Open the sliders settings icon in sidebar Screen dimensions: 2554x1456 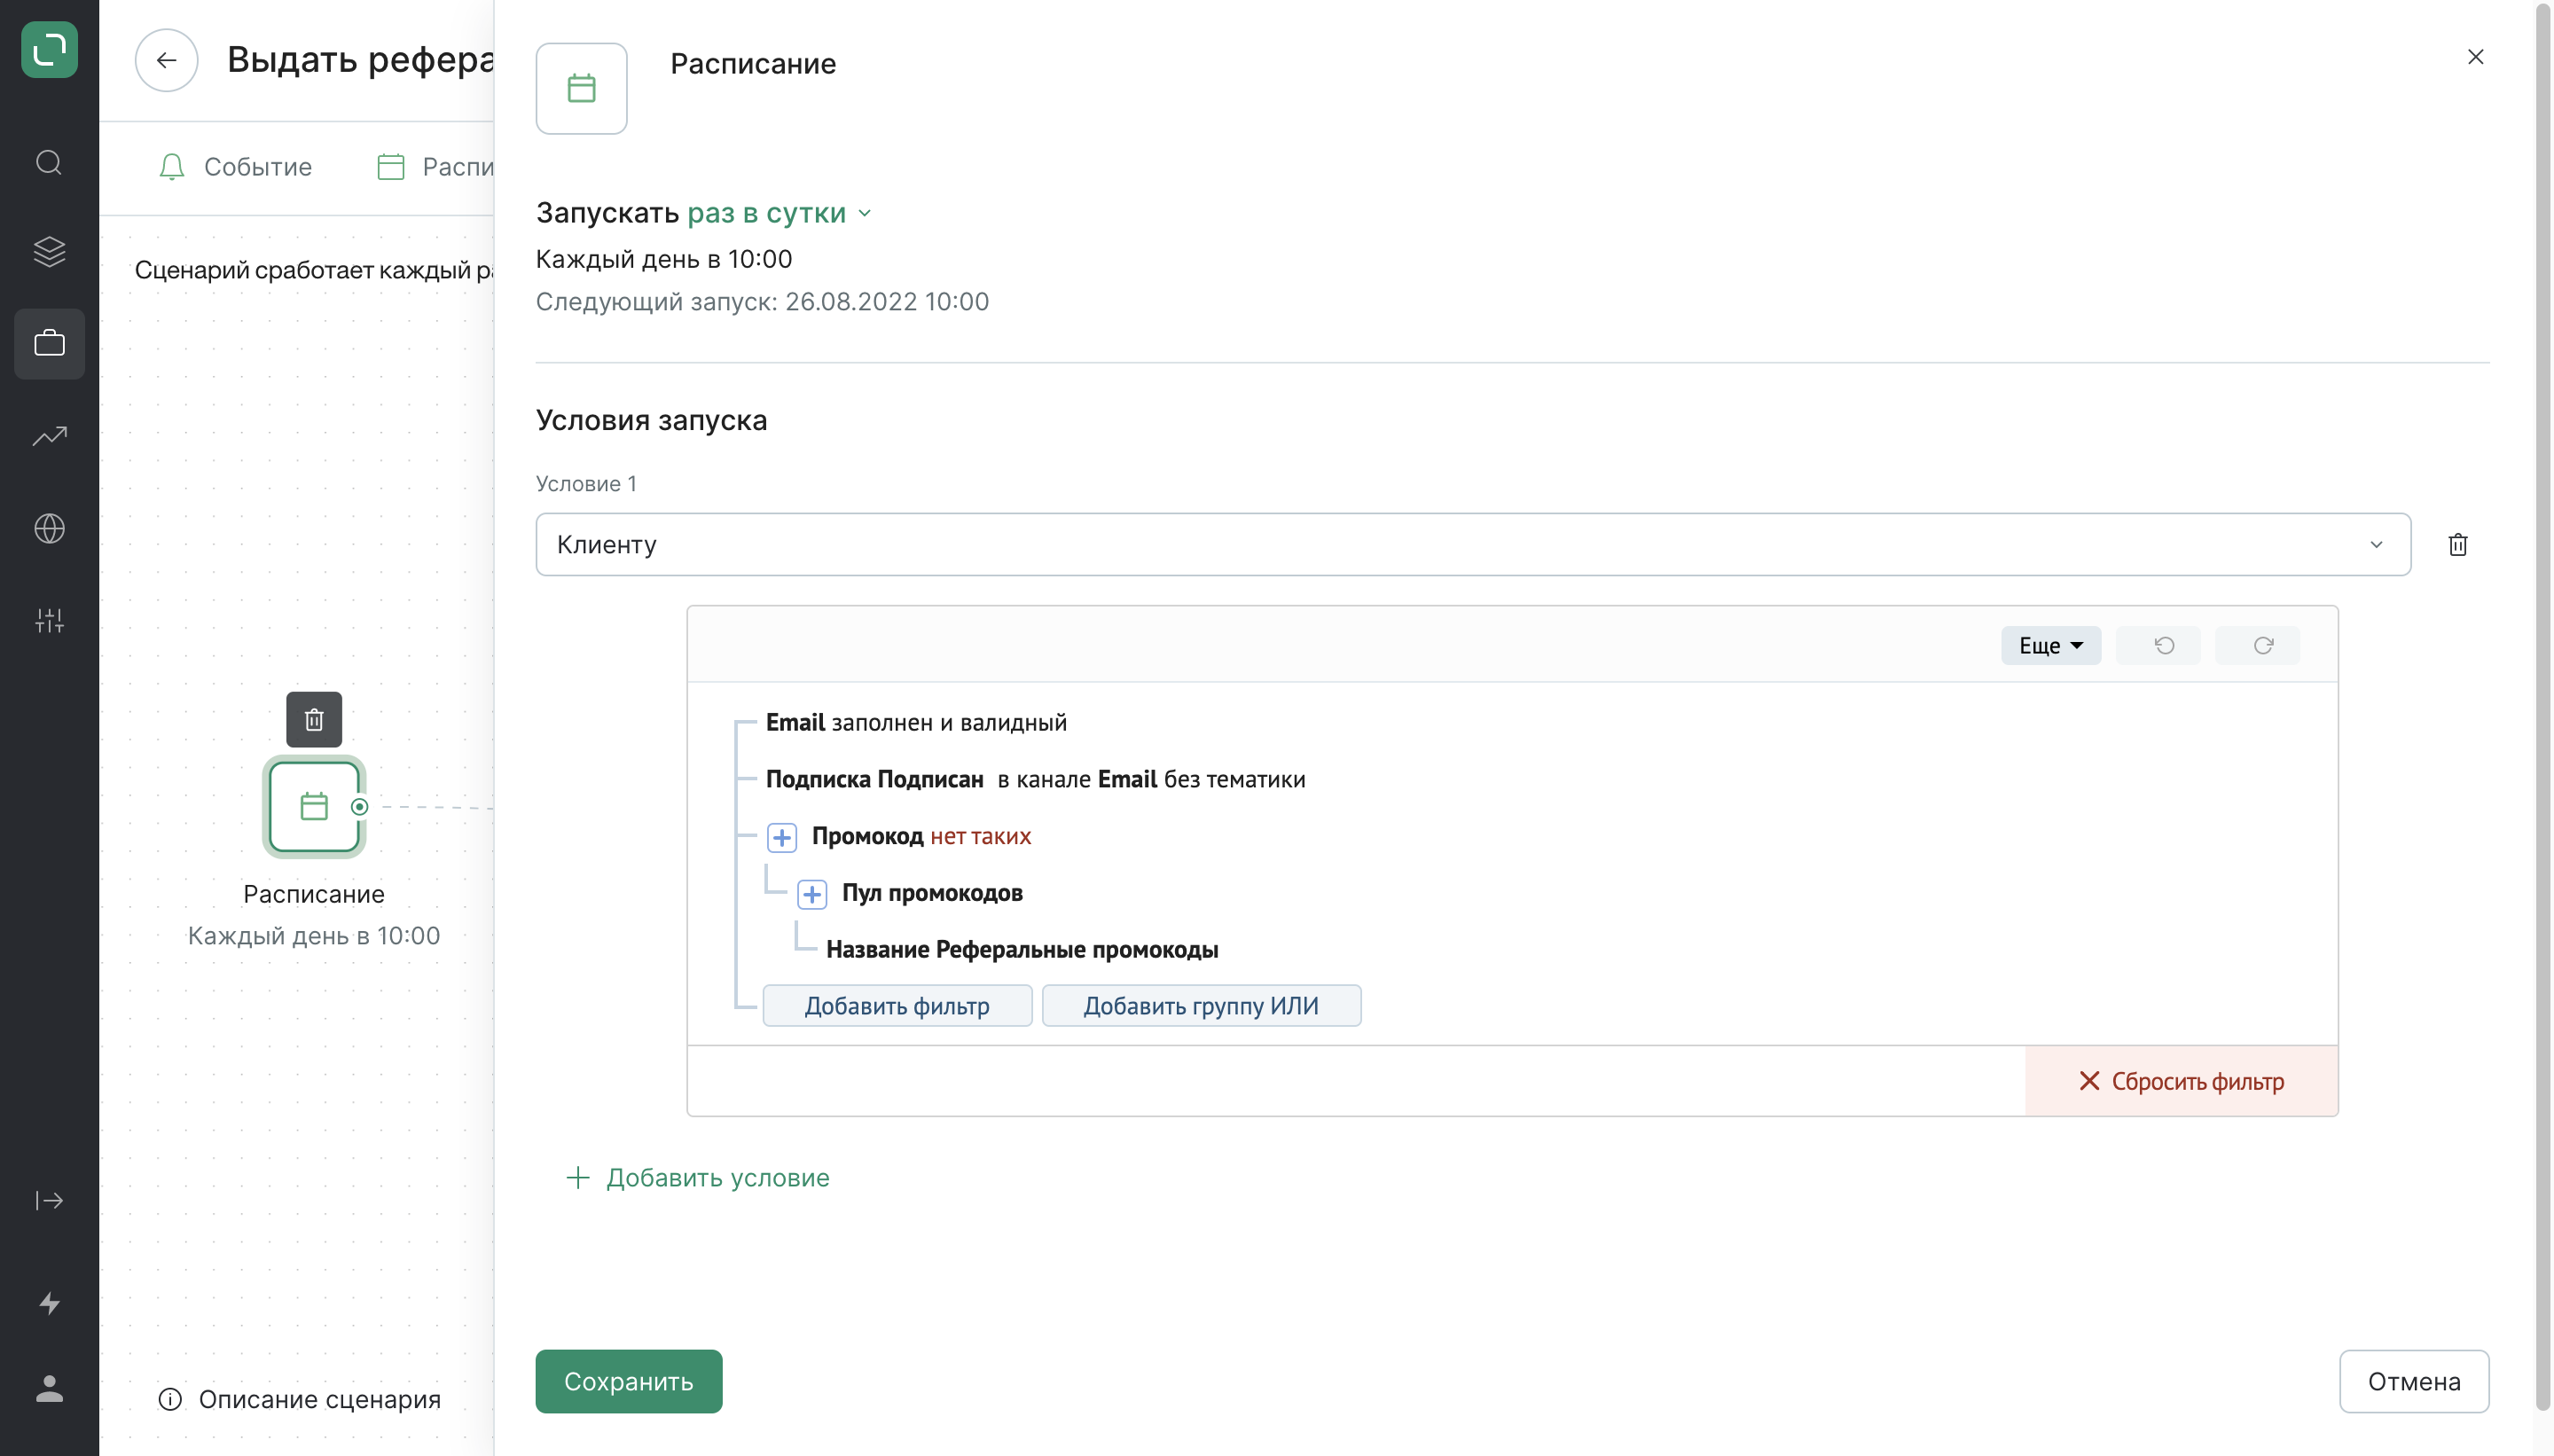pyautogui.click(x=49, y=620)
